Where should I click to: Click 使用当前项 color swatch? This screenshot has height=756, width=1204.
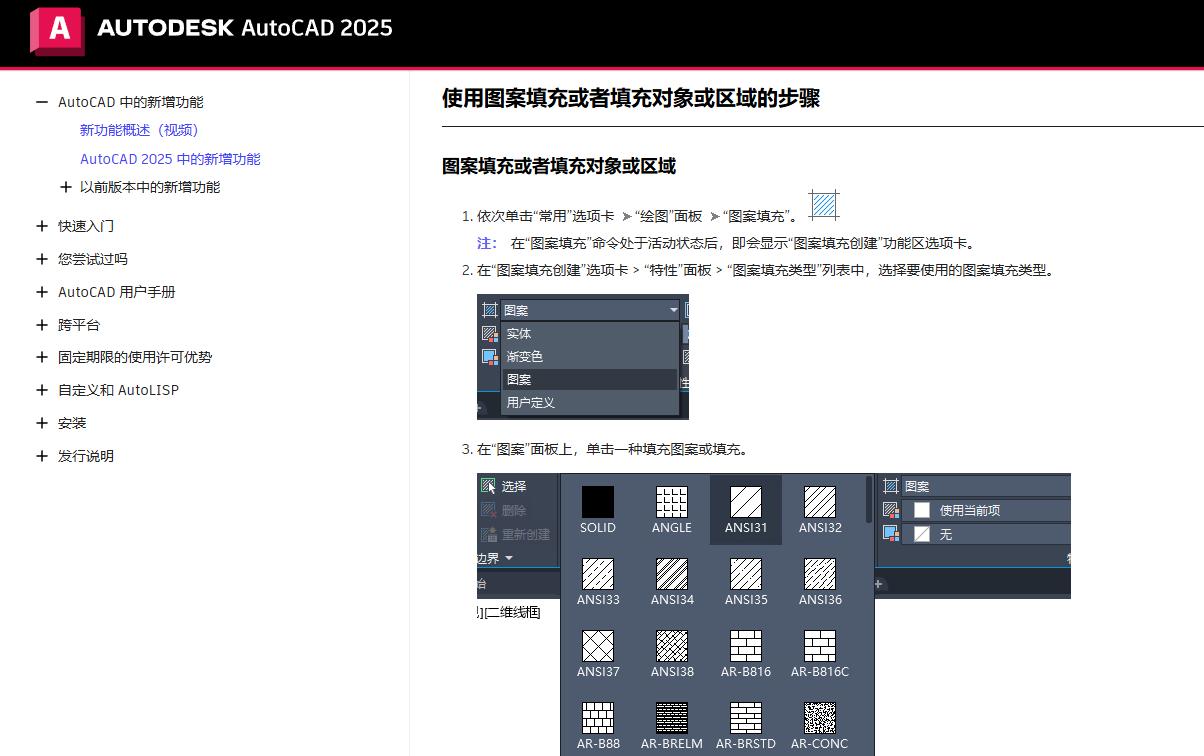coord(921,510)
